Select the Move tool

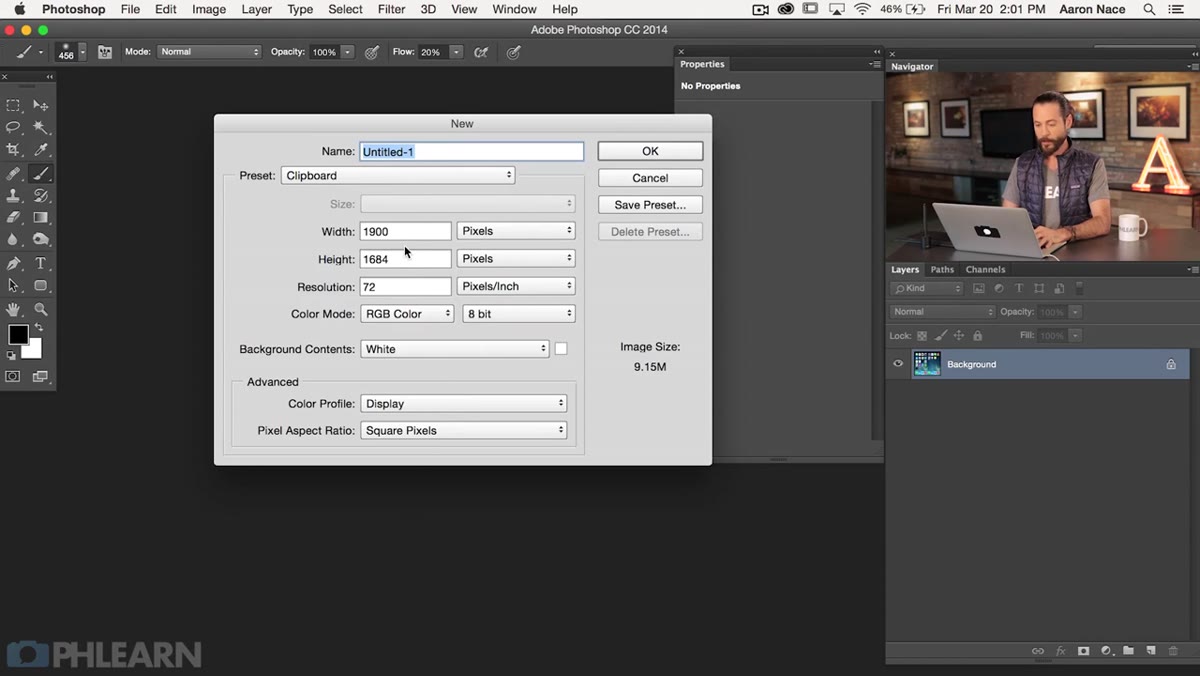pos(41,105)
